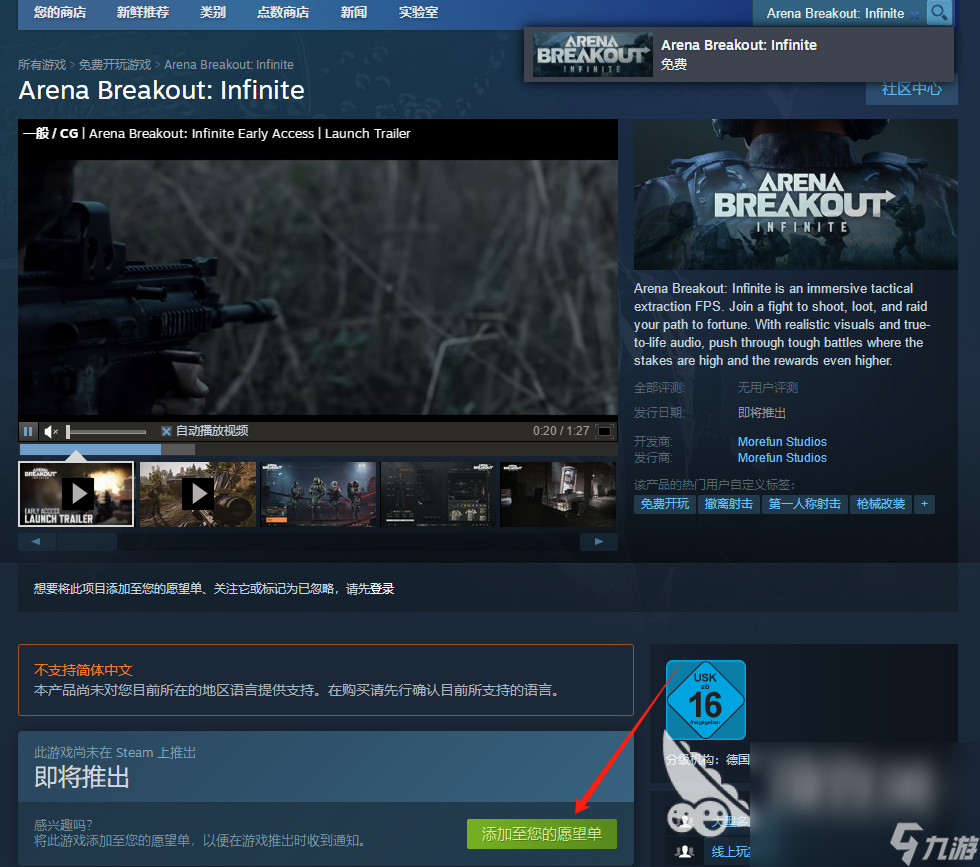Screen dimensions: 980x867
Task: Unmute the trailer audio
Action: (x=51, y=431)
